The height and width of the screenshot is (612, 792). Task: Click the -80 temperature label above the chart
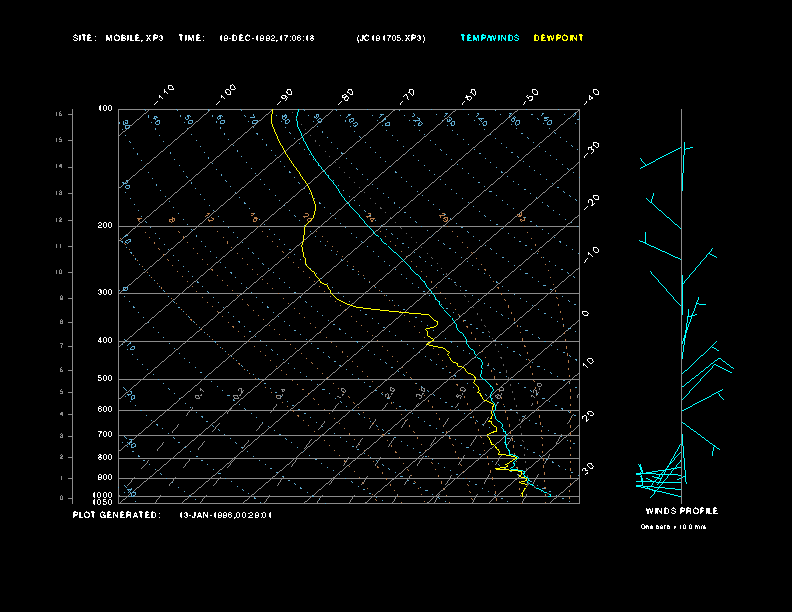coord(346,96)
